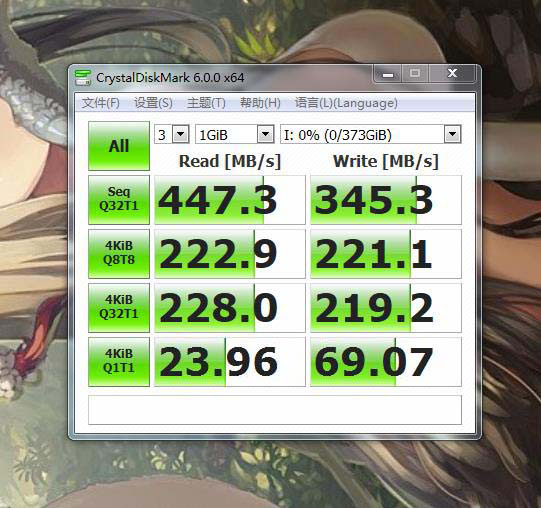The width and height of the screenshot is (541, 508).
Task: Open the 文件(F) menu
Action: [100, 103]
